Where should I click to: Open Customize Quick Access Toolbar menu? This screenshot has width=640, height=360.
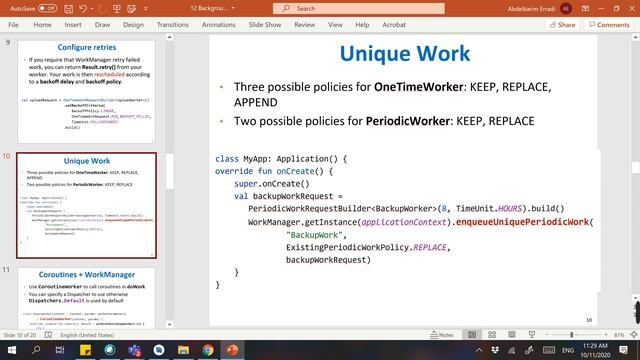(146, 9)
